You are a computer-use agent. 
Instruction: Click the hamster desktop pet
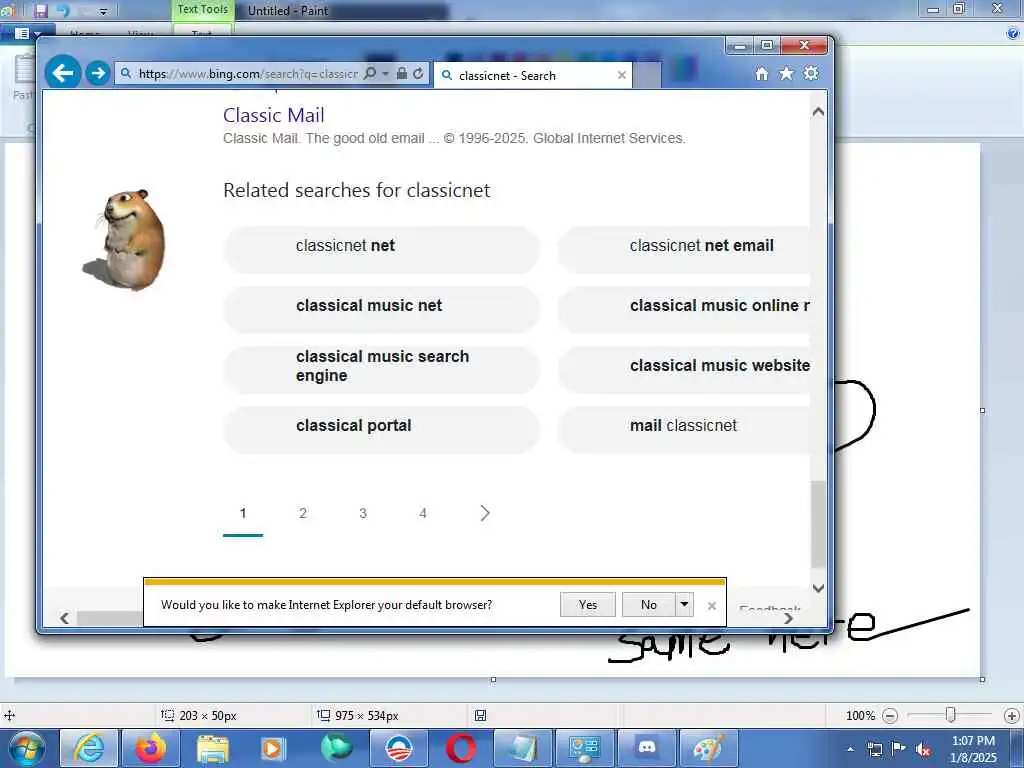click(125, 240)
